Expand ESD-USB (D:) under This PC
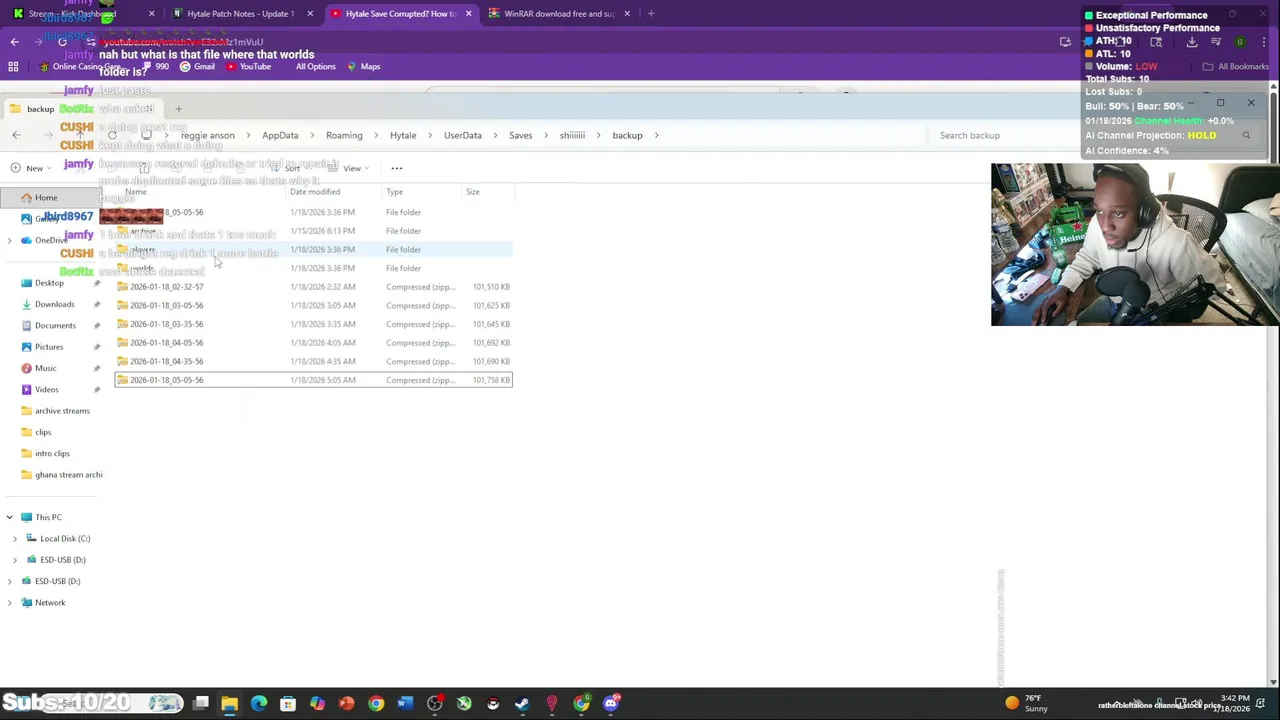The height and width of the screenshot is (720, 1280). click(x=15, y=560)
